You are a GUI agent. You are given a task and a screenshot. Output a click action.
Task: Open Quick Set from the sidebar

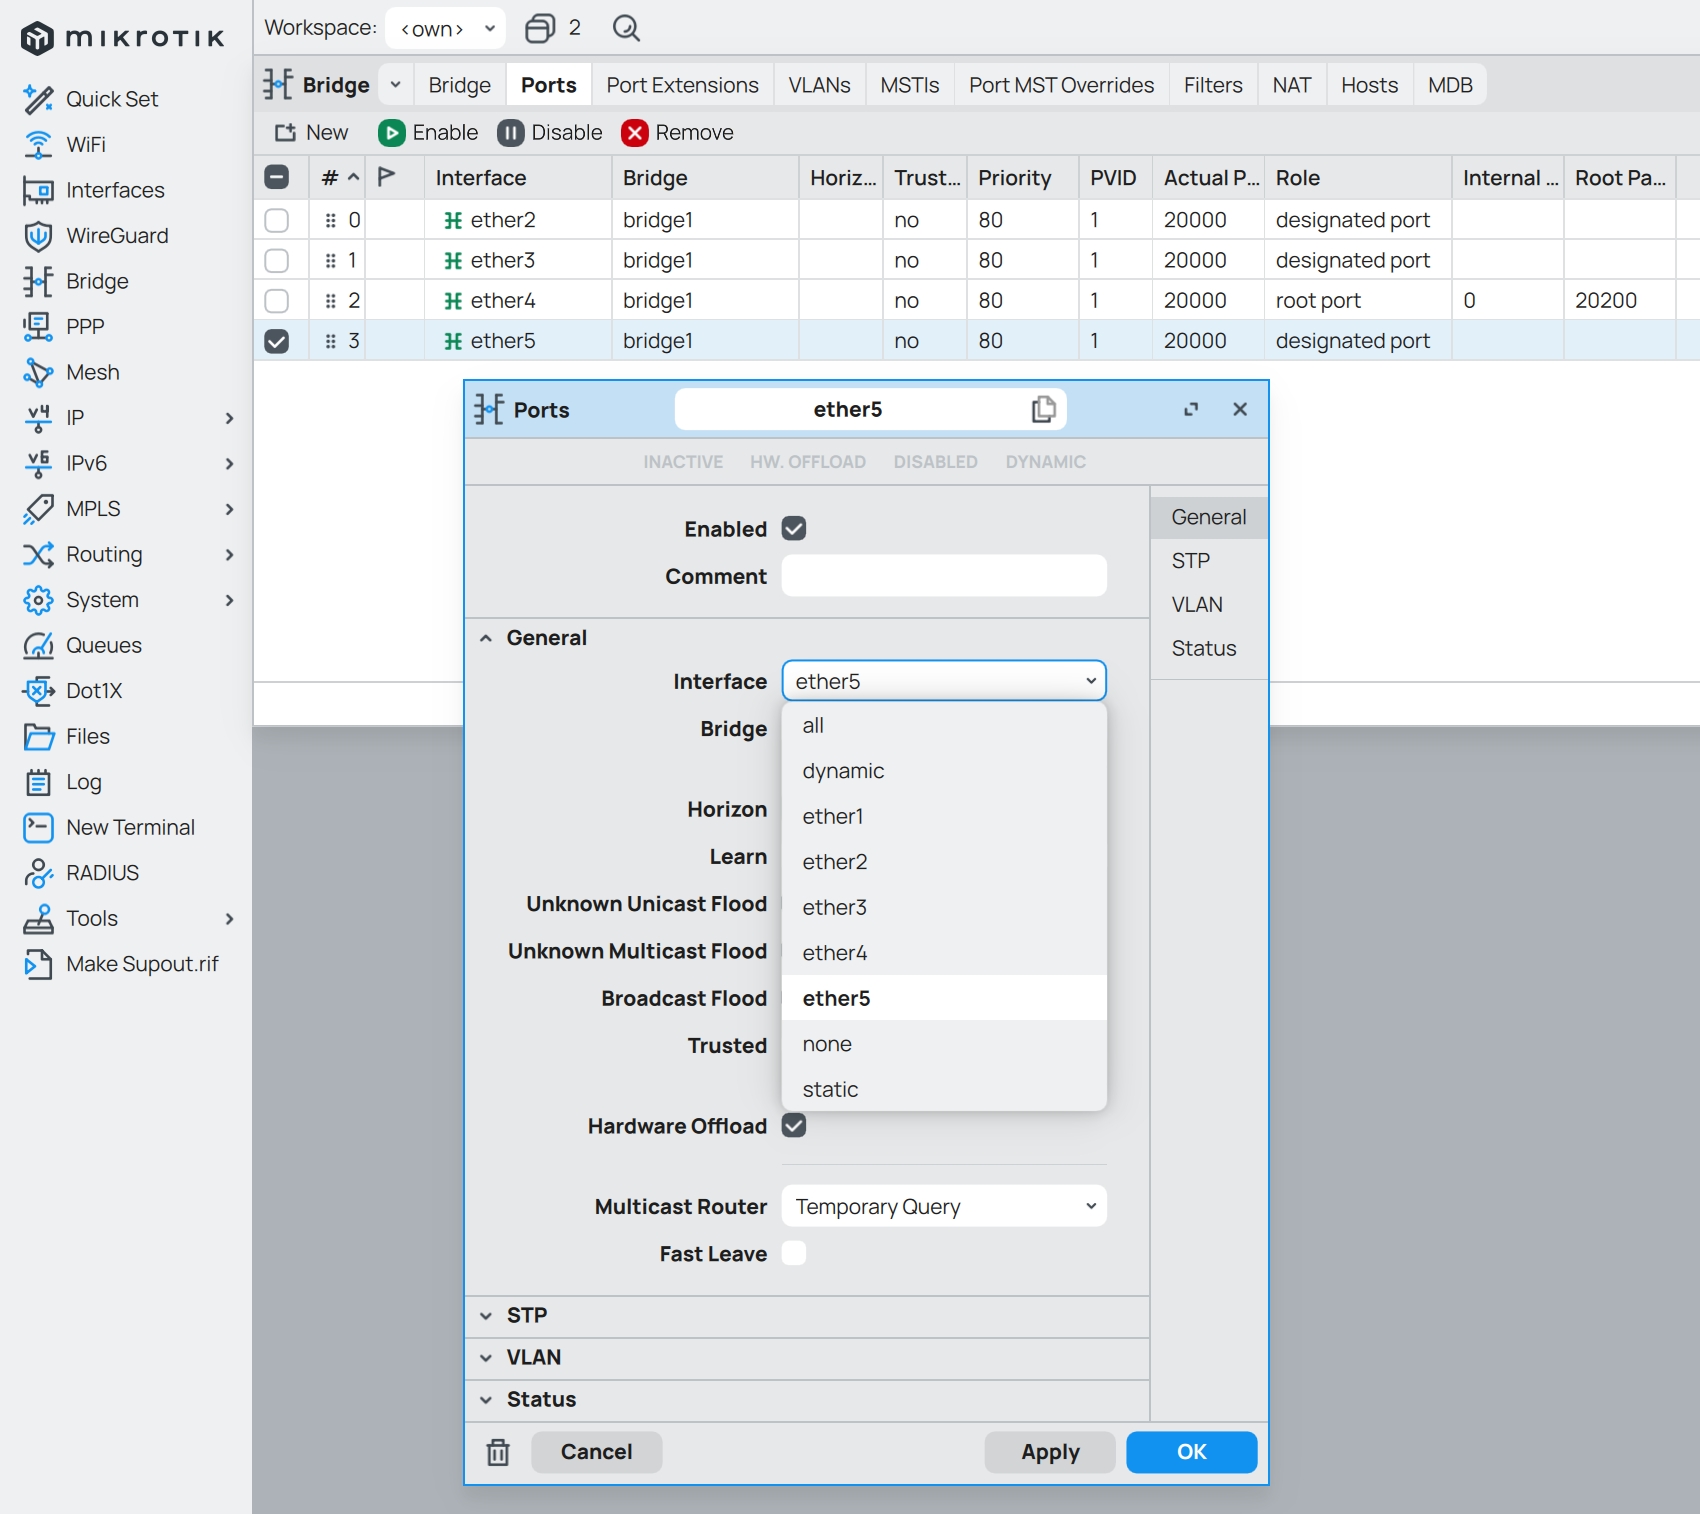pyautogui.click(x=112, y=99)
